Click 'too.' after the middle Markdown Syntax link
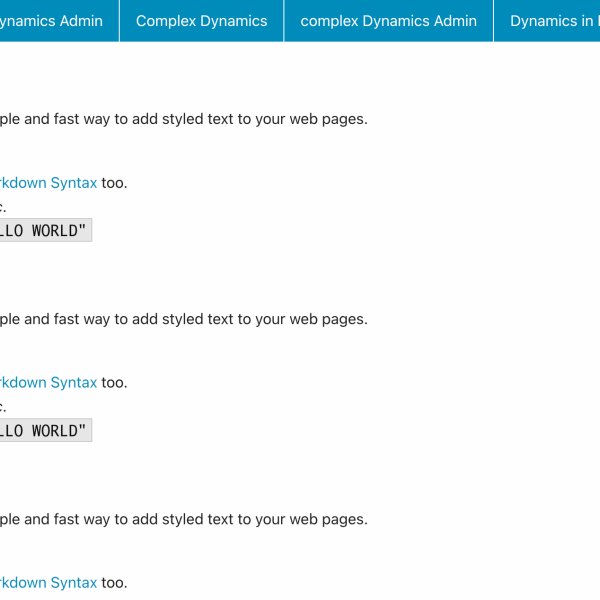 (x=114, y=382)
